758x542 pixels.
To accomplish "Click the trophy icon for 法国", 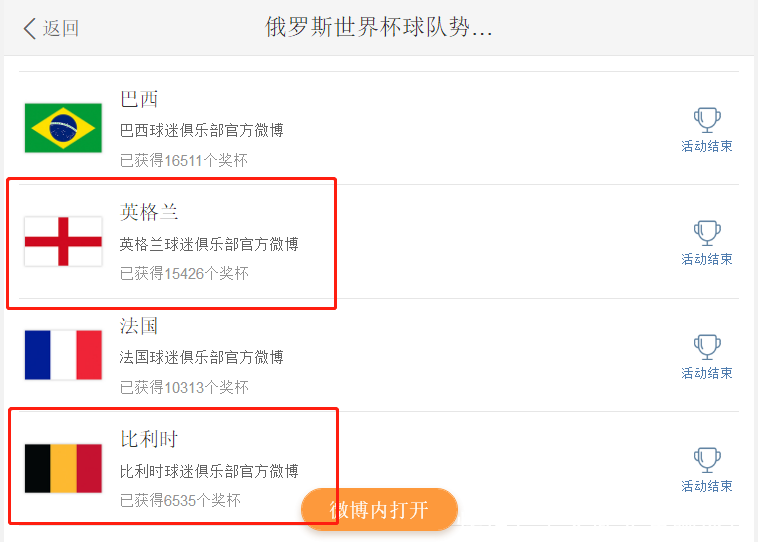I will tap(707, 347).
